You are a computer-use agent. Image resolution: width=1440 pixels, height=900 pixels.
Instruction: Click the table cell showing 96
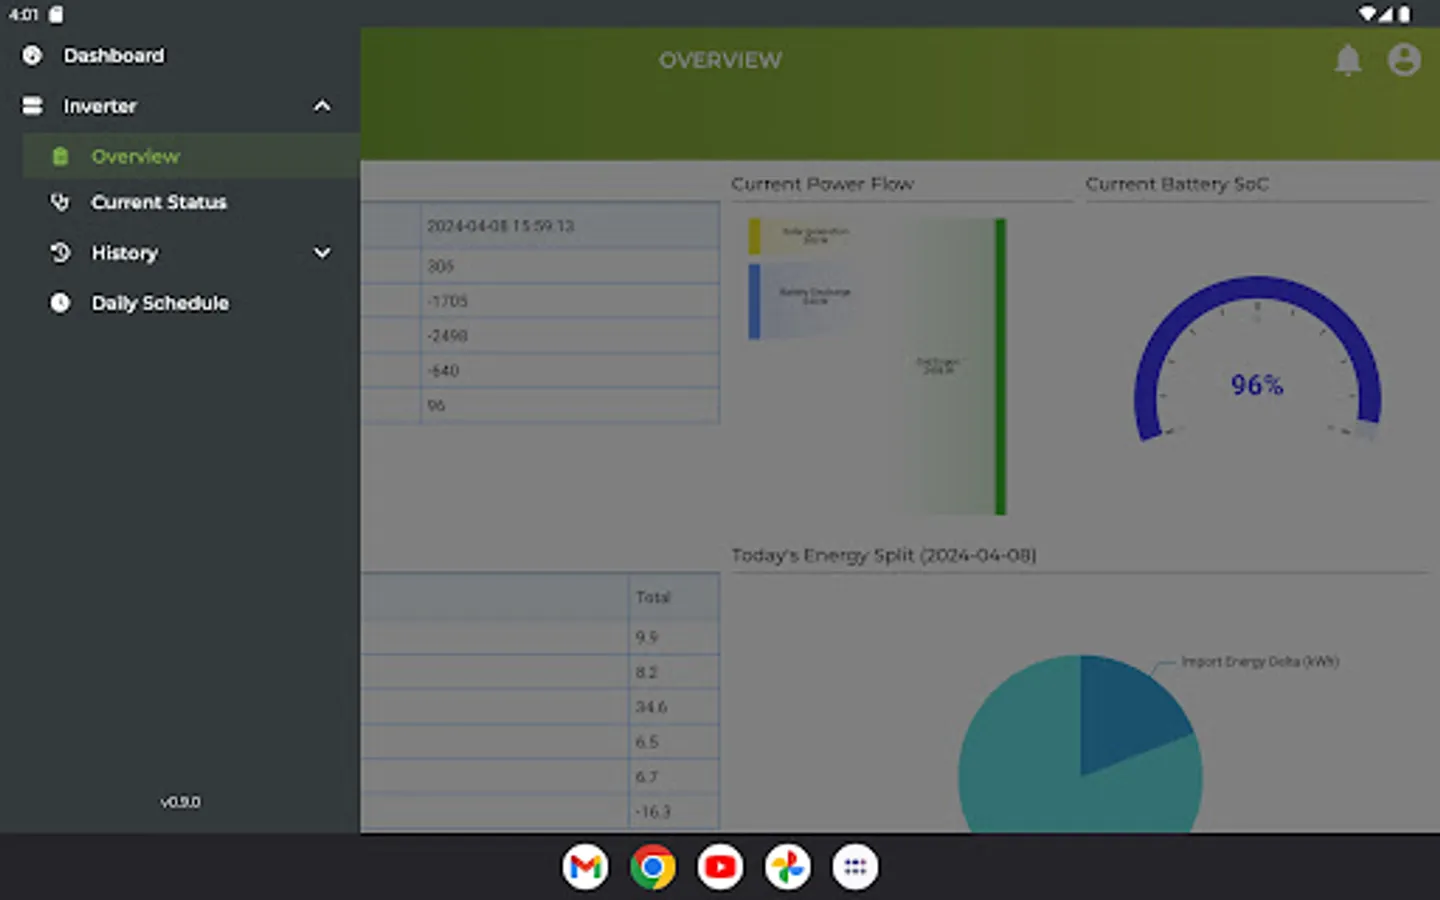tap(570, 405)
